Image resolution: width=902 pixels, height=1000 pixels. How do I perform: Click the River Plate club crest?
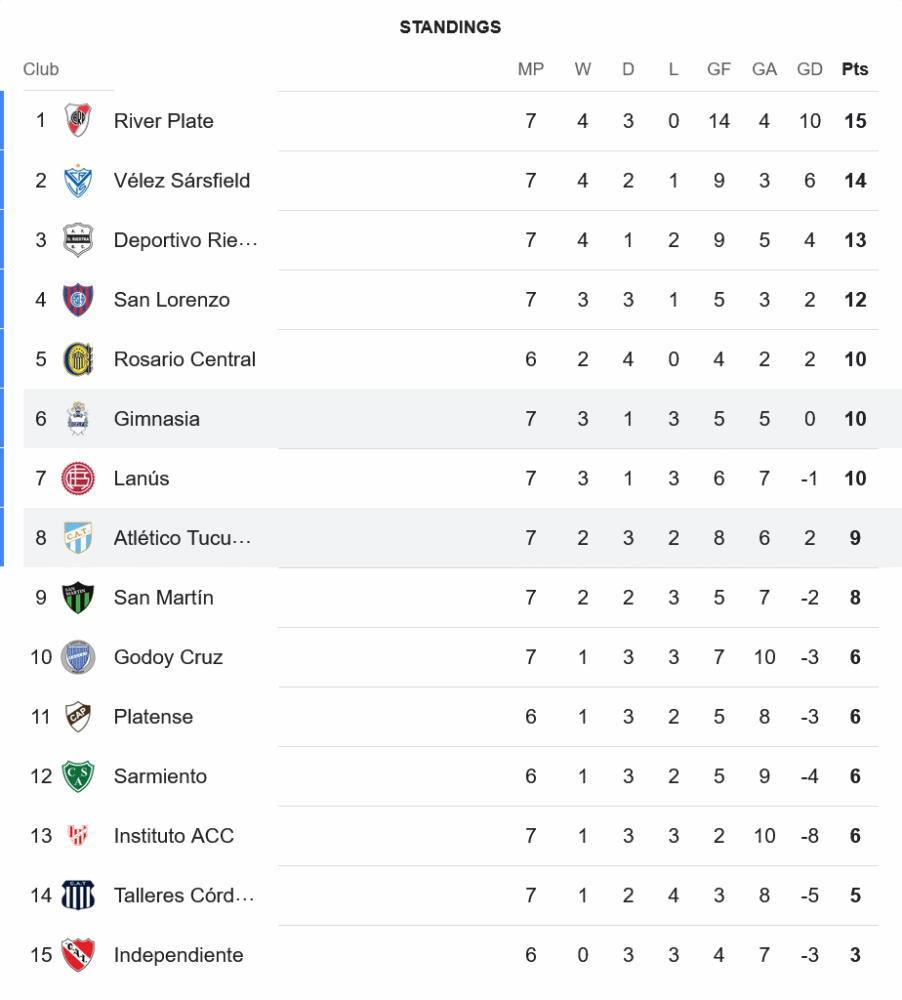tap(78, 121)
